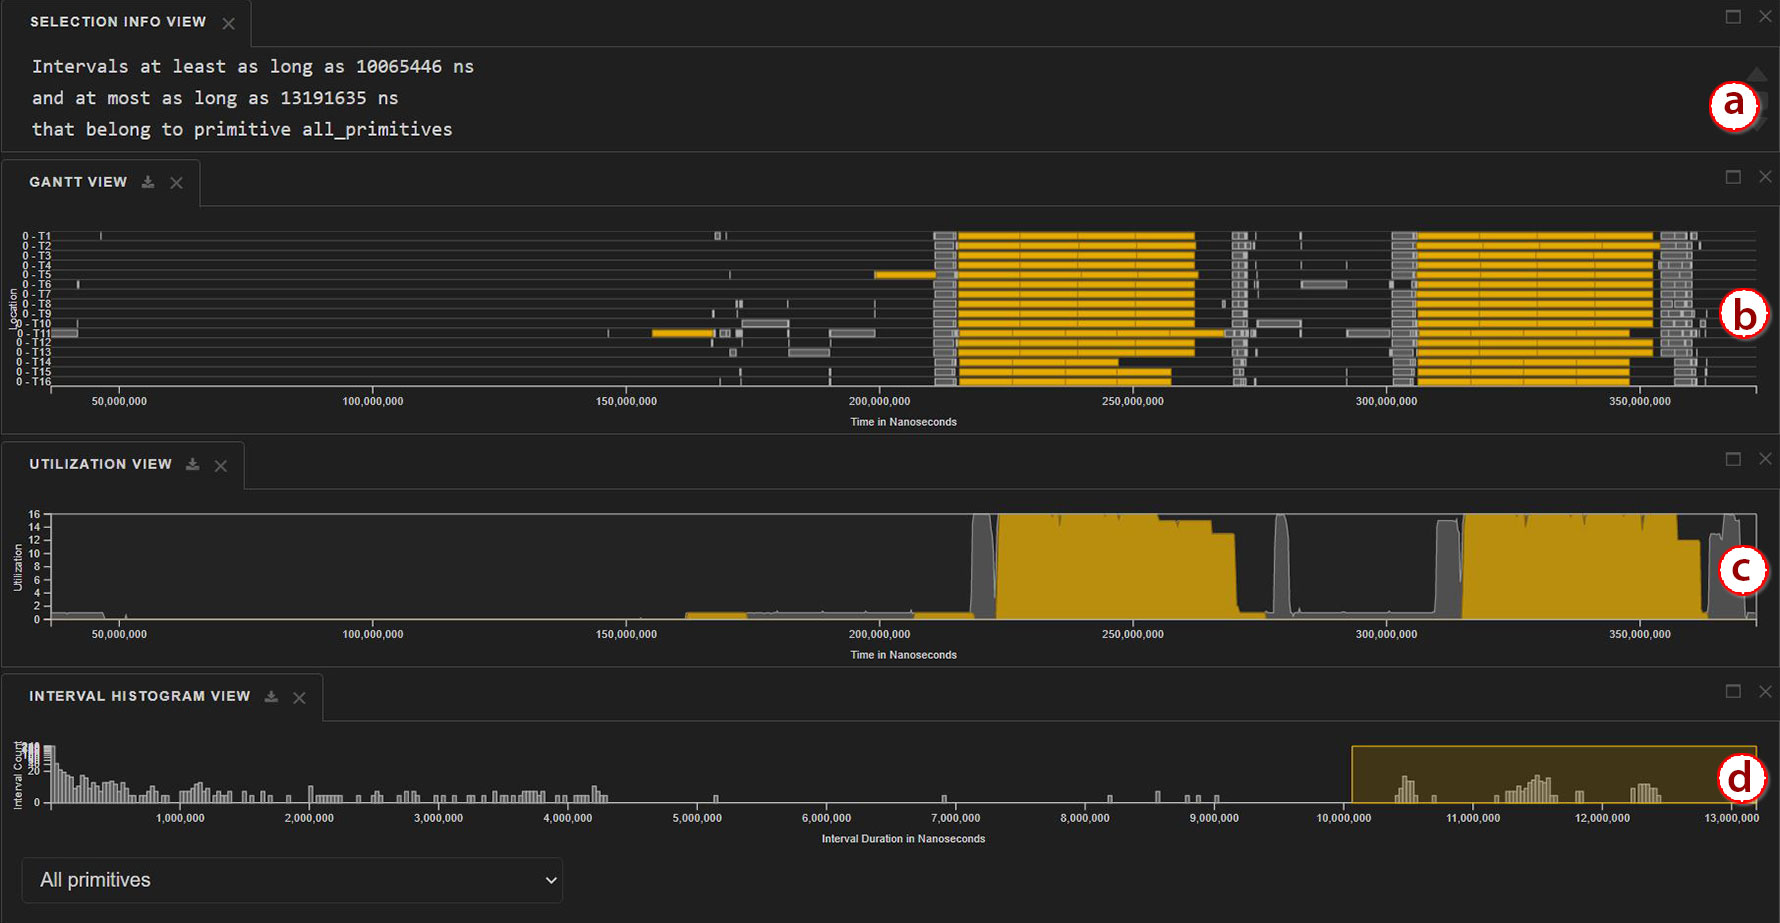Click the Utilization y-axis value 16

(x=34, y=515)
